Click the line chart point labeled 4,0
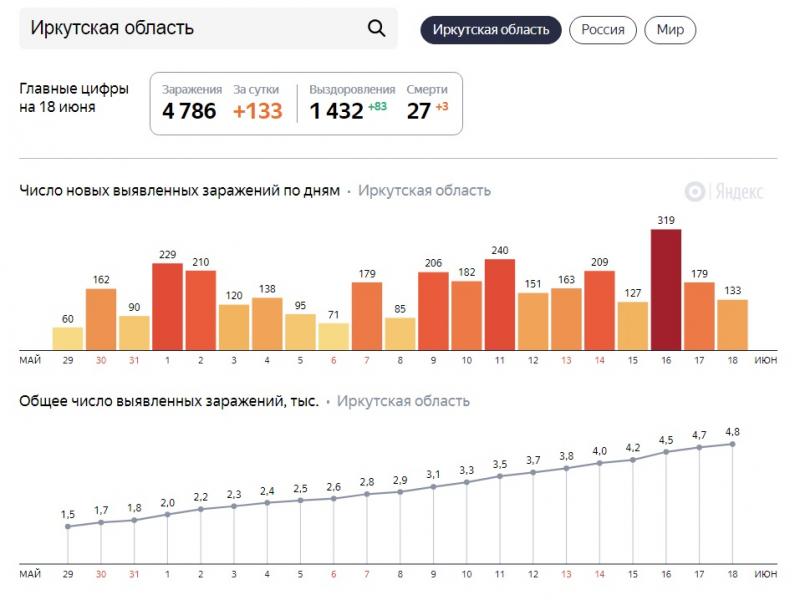This screenshot has height=600, width=800. click(x=599, y=463)
